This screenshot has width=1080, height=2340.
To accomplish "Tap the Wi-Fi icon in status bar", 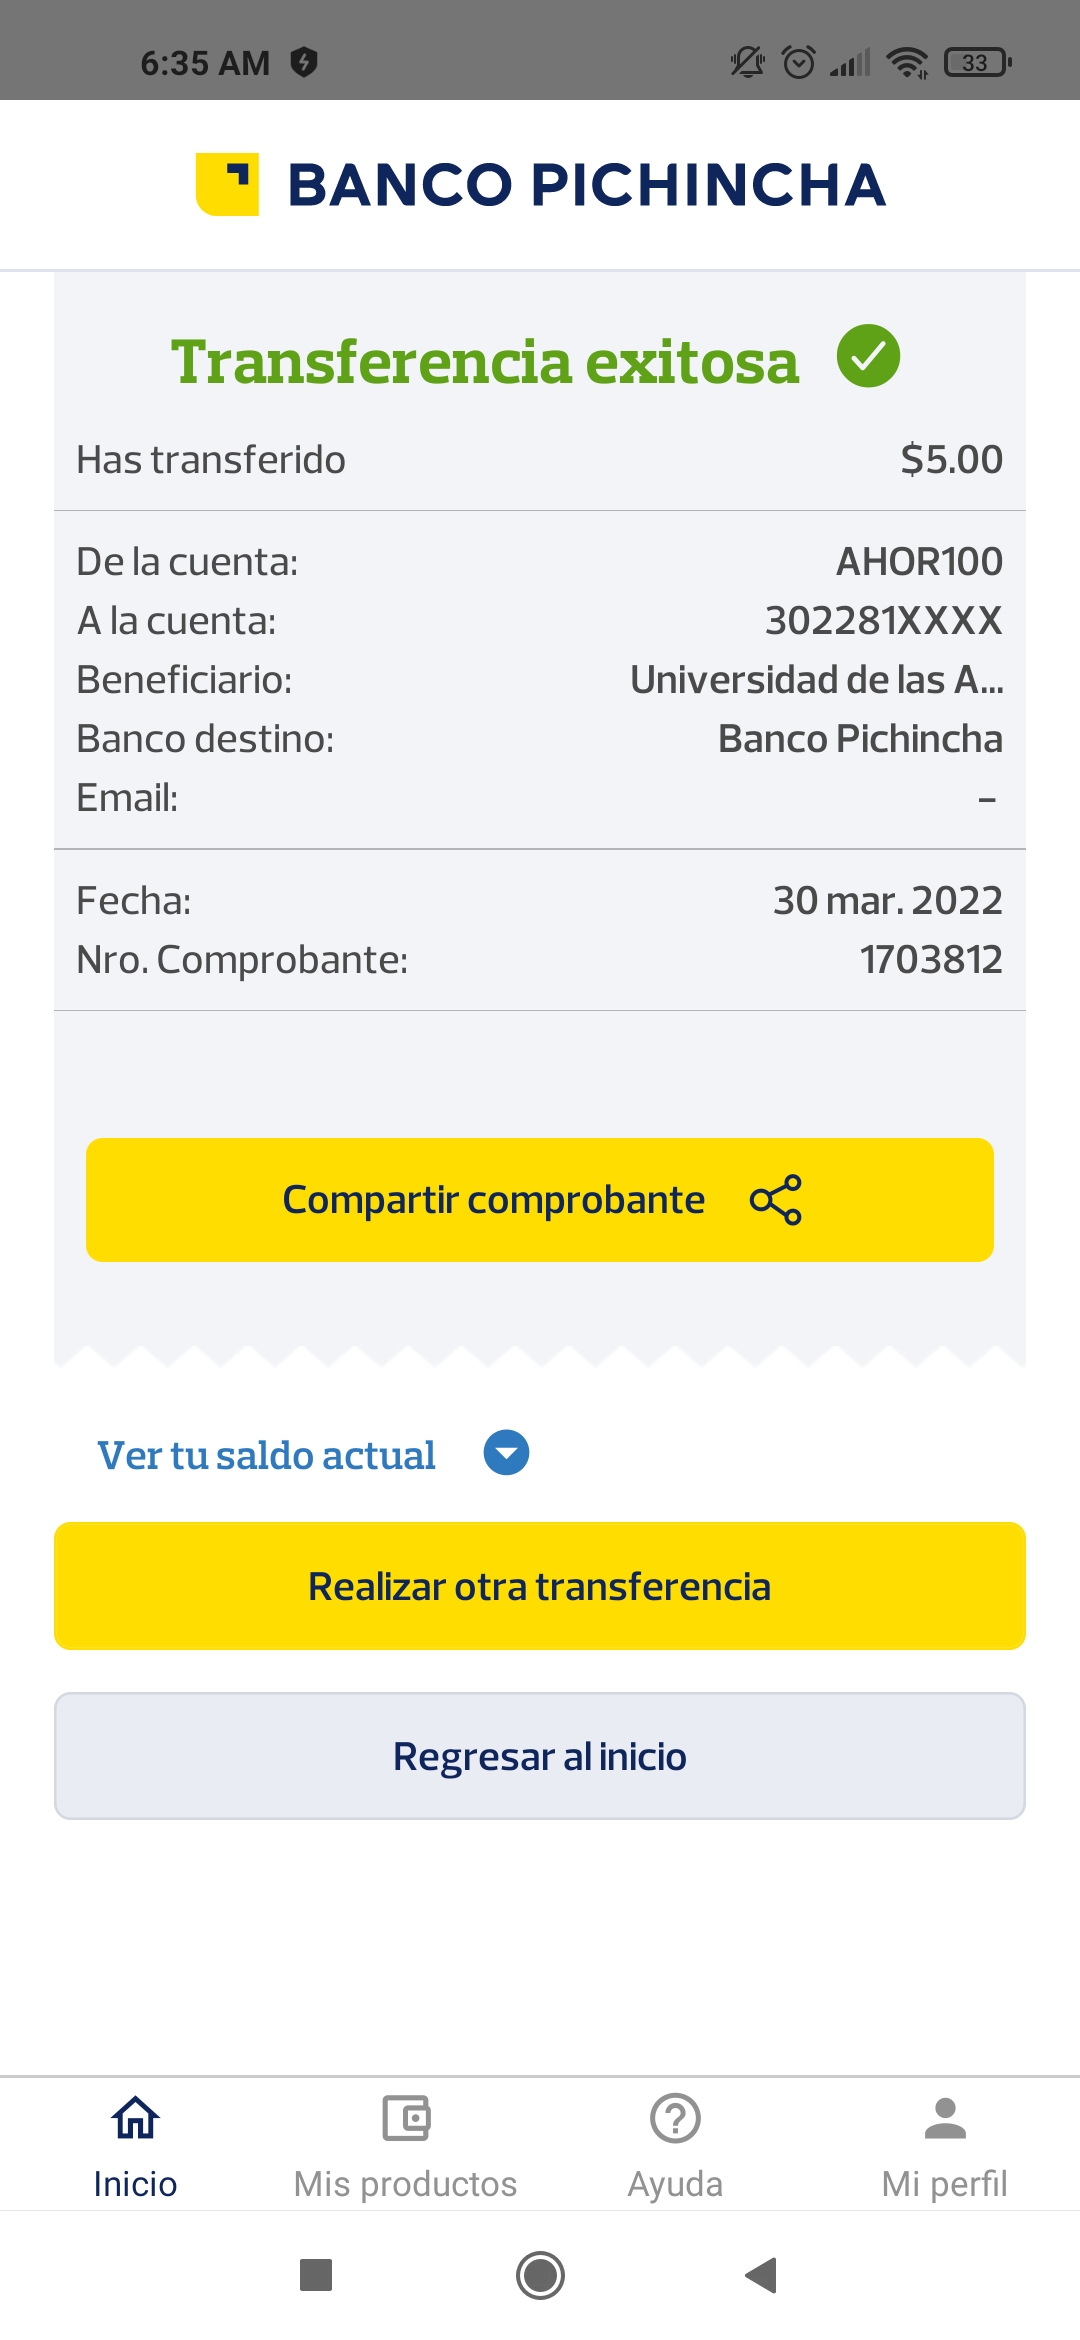I will pyautogui.click(x=907, y=62).
